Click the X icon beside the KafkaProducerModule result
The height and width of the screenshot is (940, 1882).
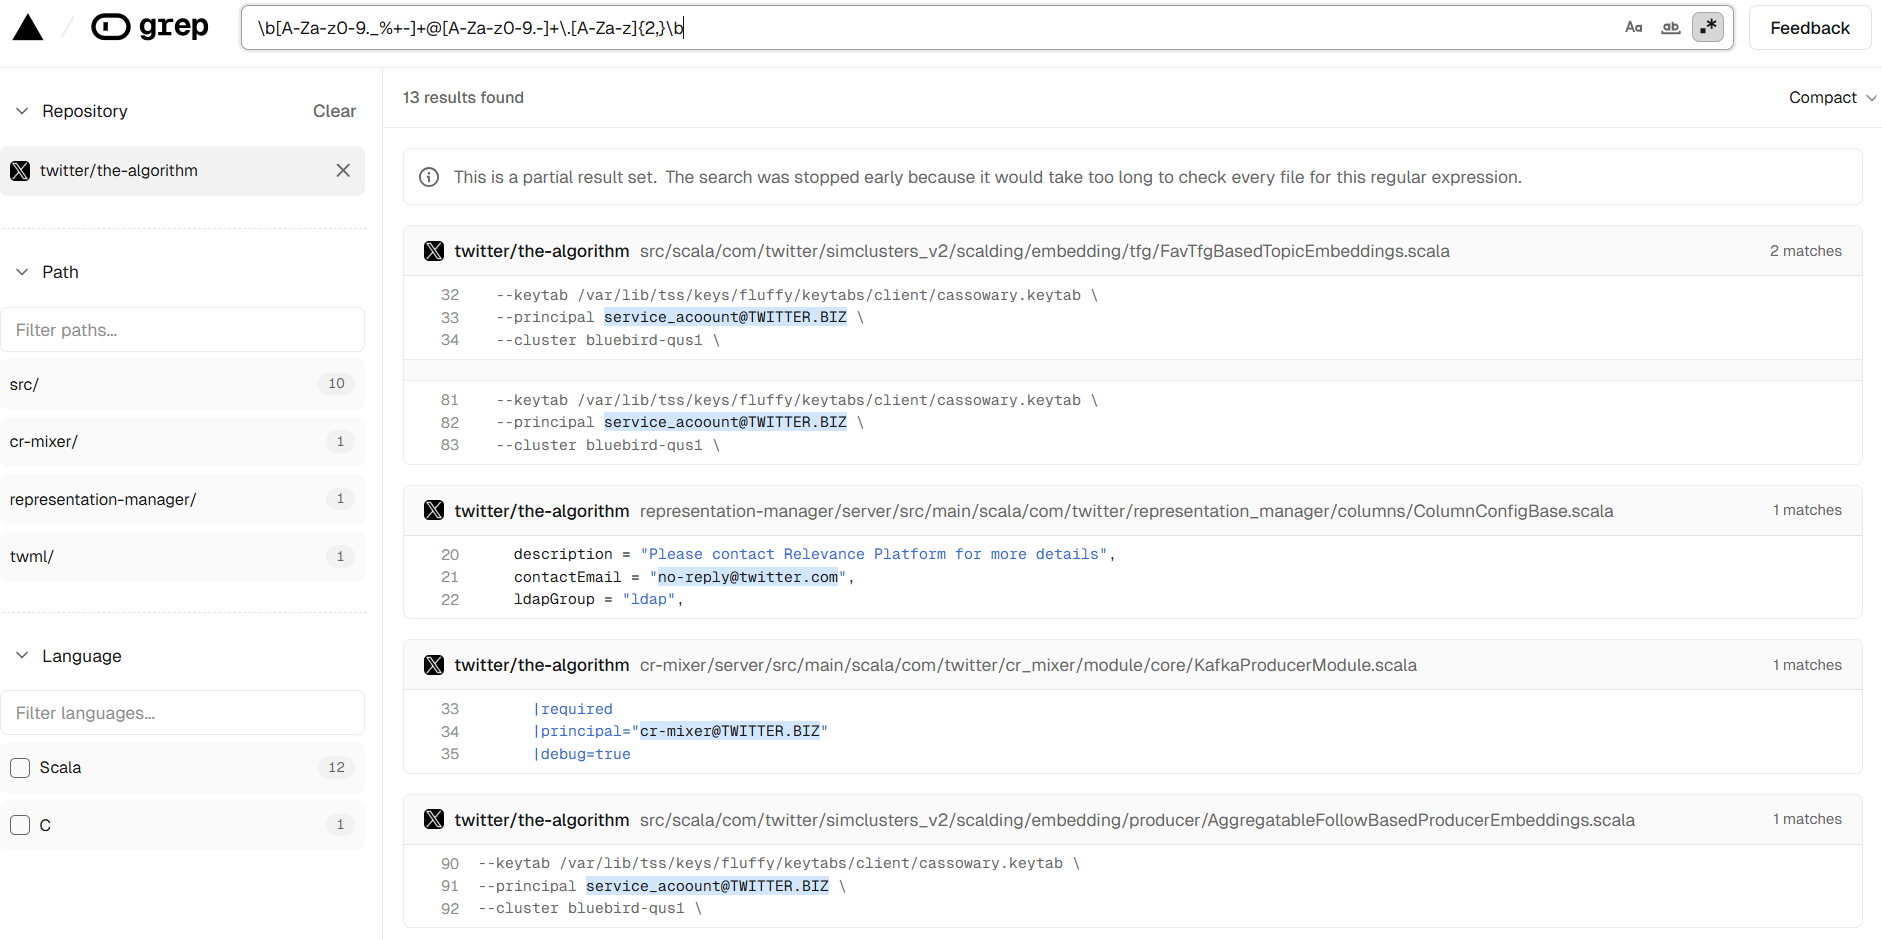tap(434, 665)
